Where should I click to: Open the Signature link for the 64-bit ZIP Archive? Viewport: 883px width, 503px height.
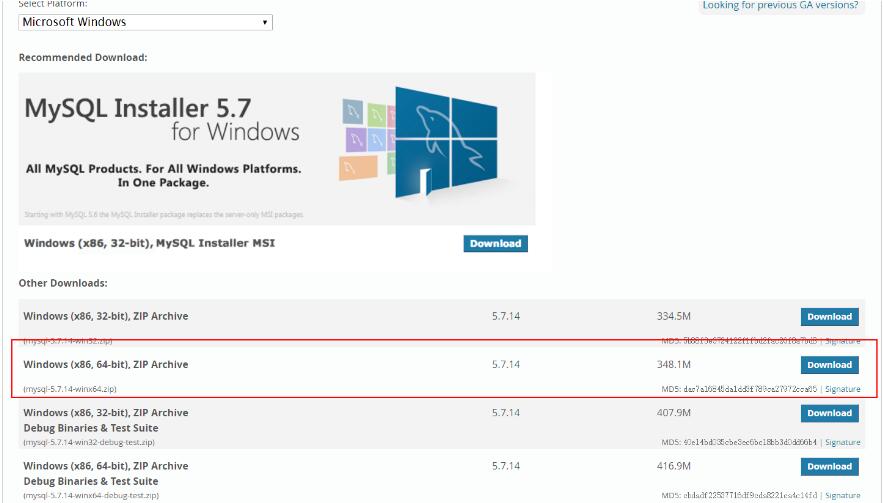pos(842,389)
